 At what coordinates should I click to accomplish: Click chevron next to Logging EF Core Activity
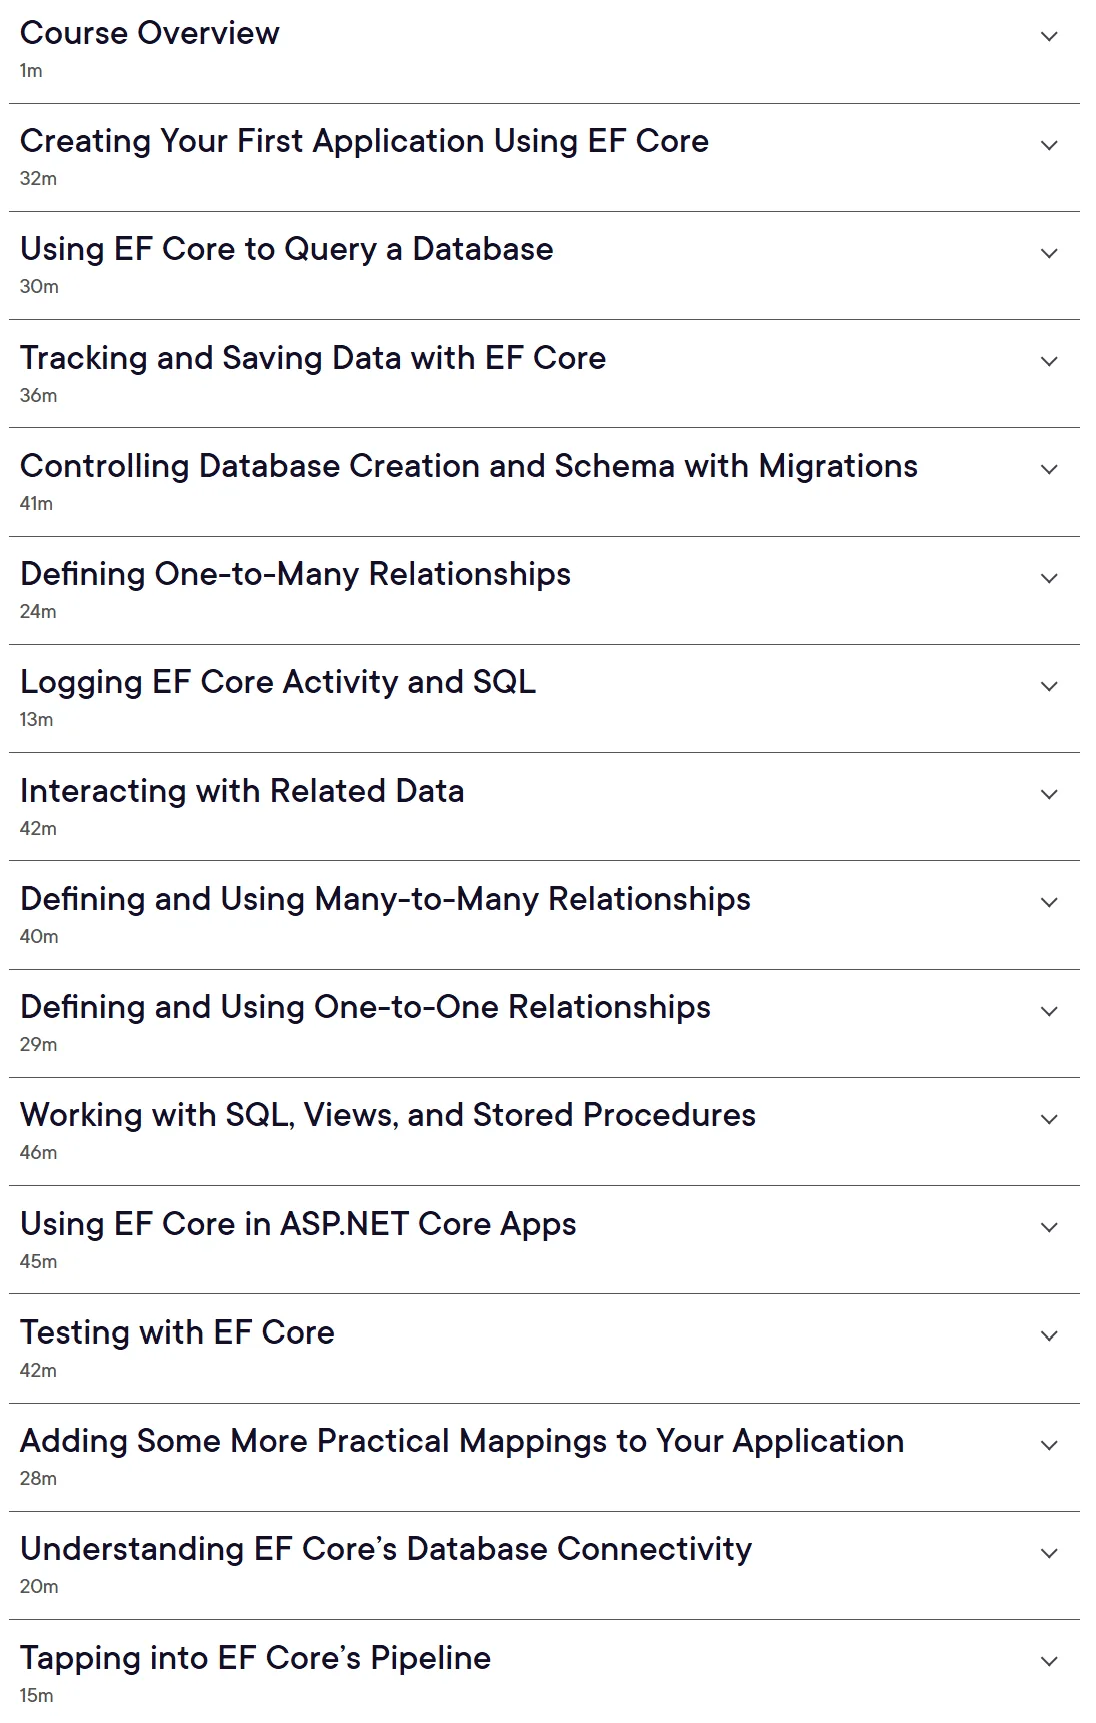click(x=1049, y=686)
